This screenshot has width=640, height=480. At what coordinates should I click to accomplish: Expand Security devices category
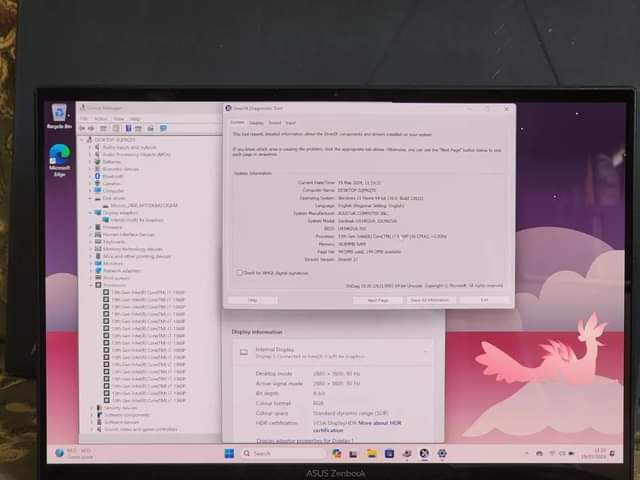pyautogui.click(x=91, y=408)
